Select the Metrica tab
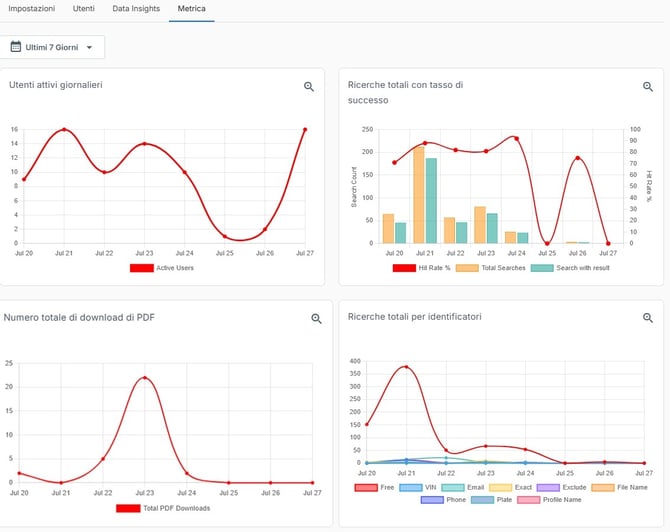Image resolution: width=670 pixels, height=532 pixels. 191,9
